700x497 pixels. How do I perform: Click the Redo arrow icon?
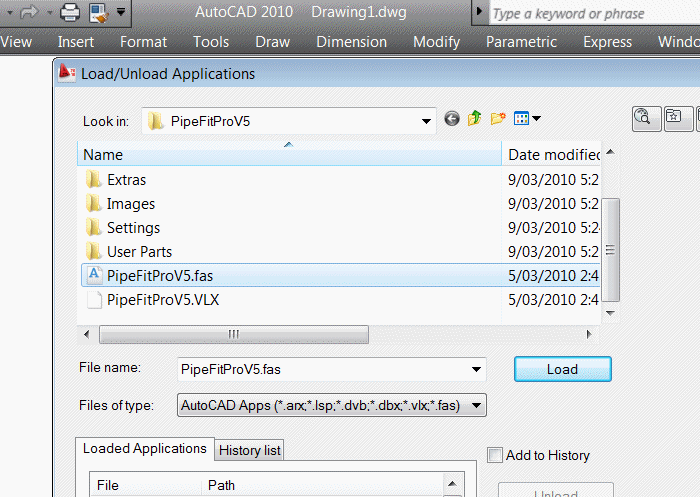coord(29,12)
